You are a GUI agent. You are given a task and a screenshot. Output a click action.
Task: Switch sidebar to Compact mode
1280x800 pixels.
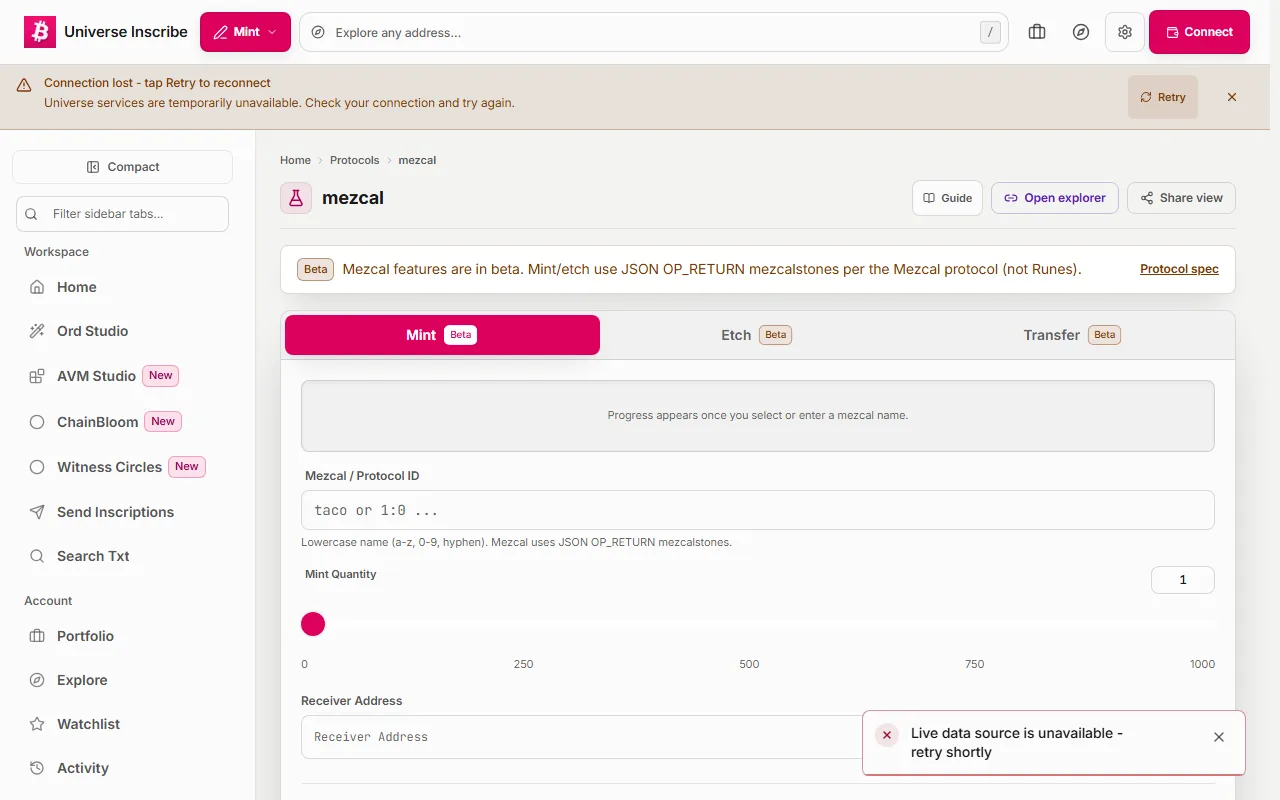[x=122, y=167]
